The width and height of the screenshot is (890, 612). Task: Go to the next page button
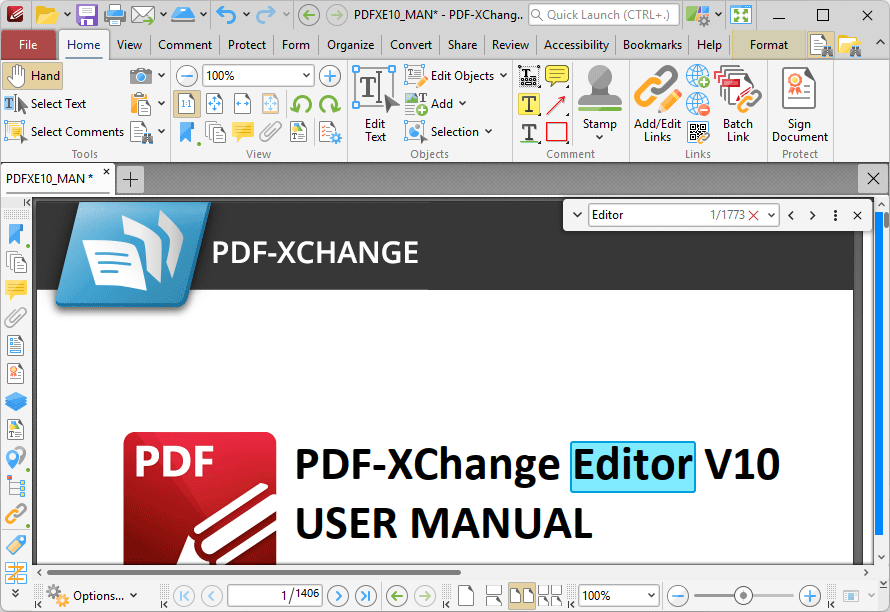(338, 596)
